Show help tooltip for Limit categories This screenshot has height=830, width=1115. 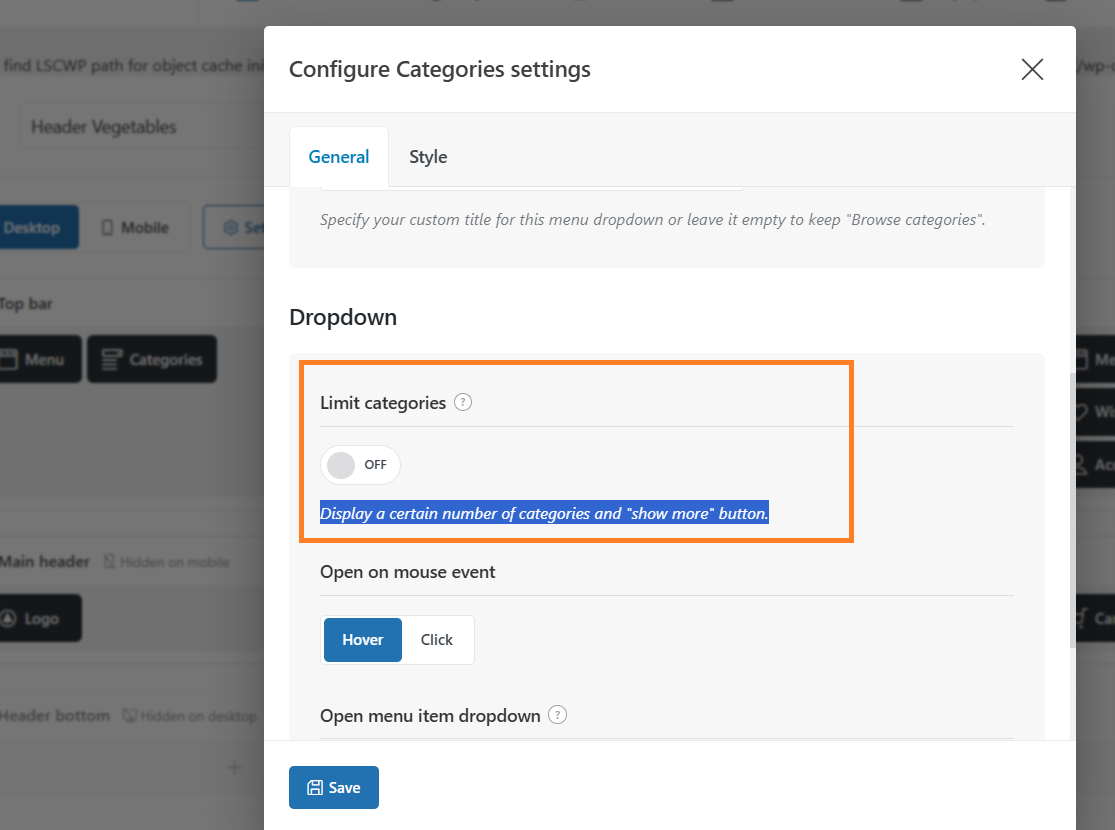pyautogui.click(x=463, y=403)
